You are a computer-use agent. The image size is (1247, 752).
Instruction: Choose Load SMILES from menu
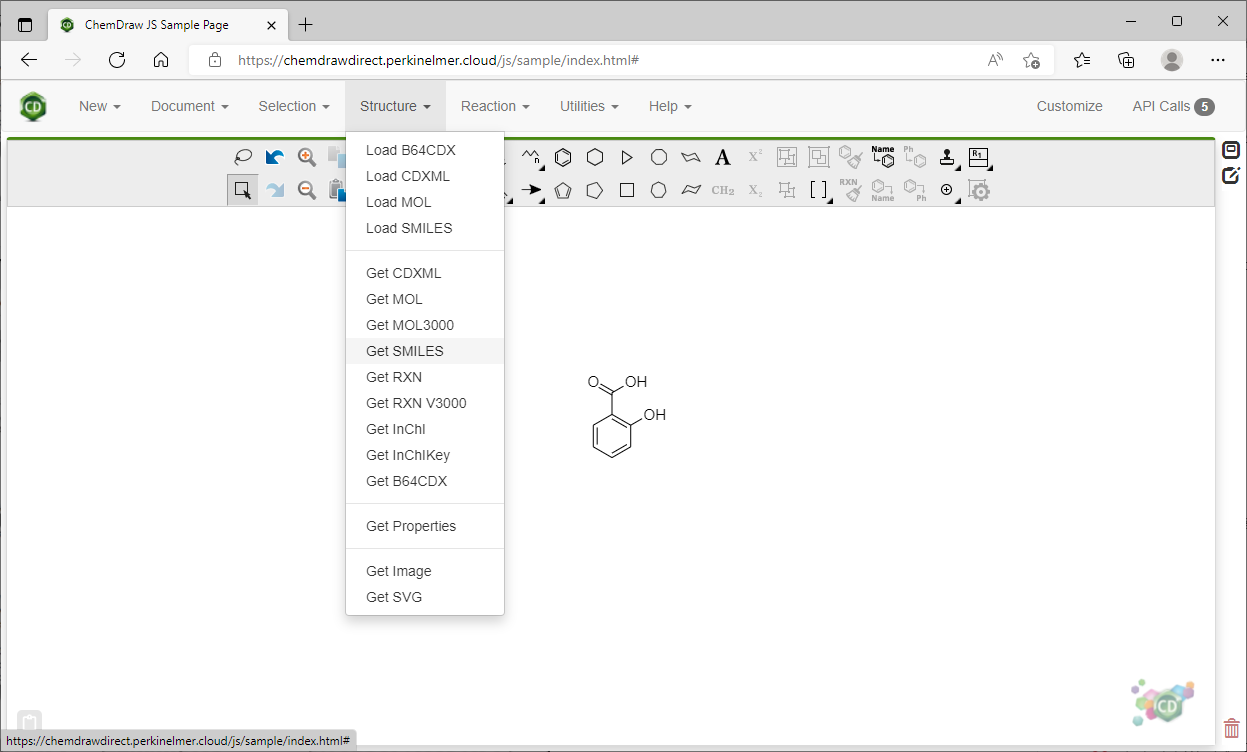[425, 228]
